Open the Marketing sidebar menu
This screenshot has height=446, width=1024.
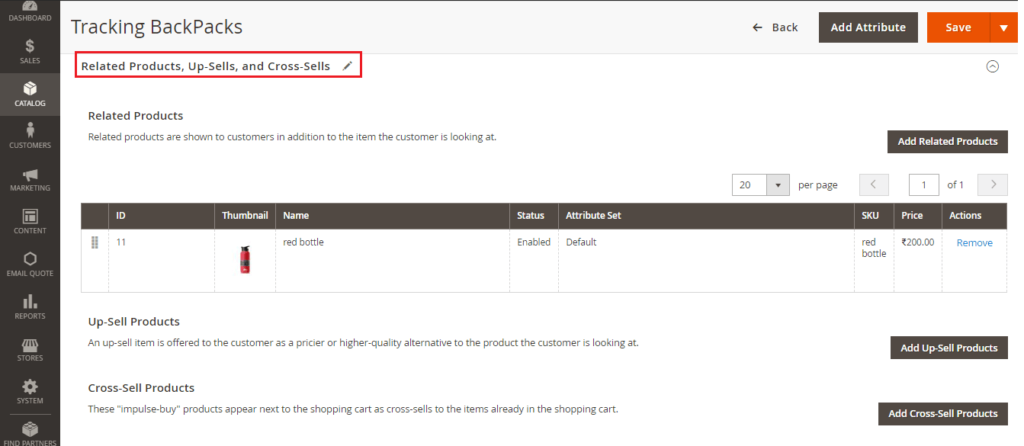[x=30, y=180]
